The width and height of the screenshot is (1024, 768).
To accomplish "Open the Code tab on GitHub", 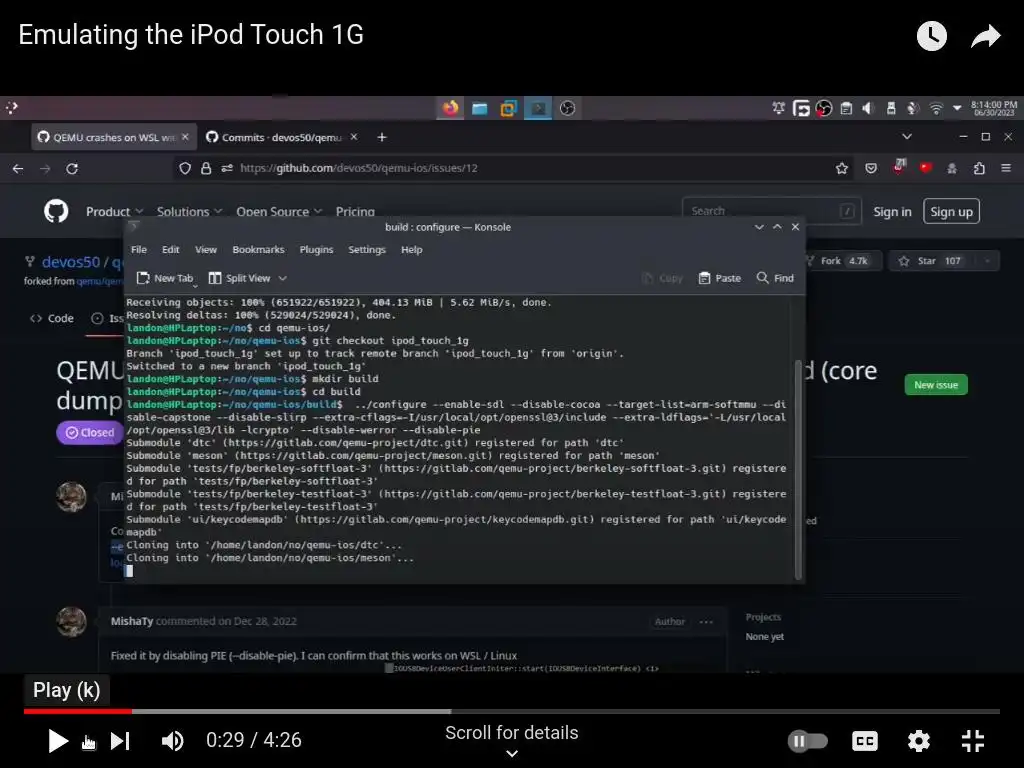I will point(52,318).
